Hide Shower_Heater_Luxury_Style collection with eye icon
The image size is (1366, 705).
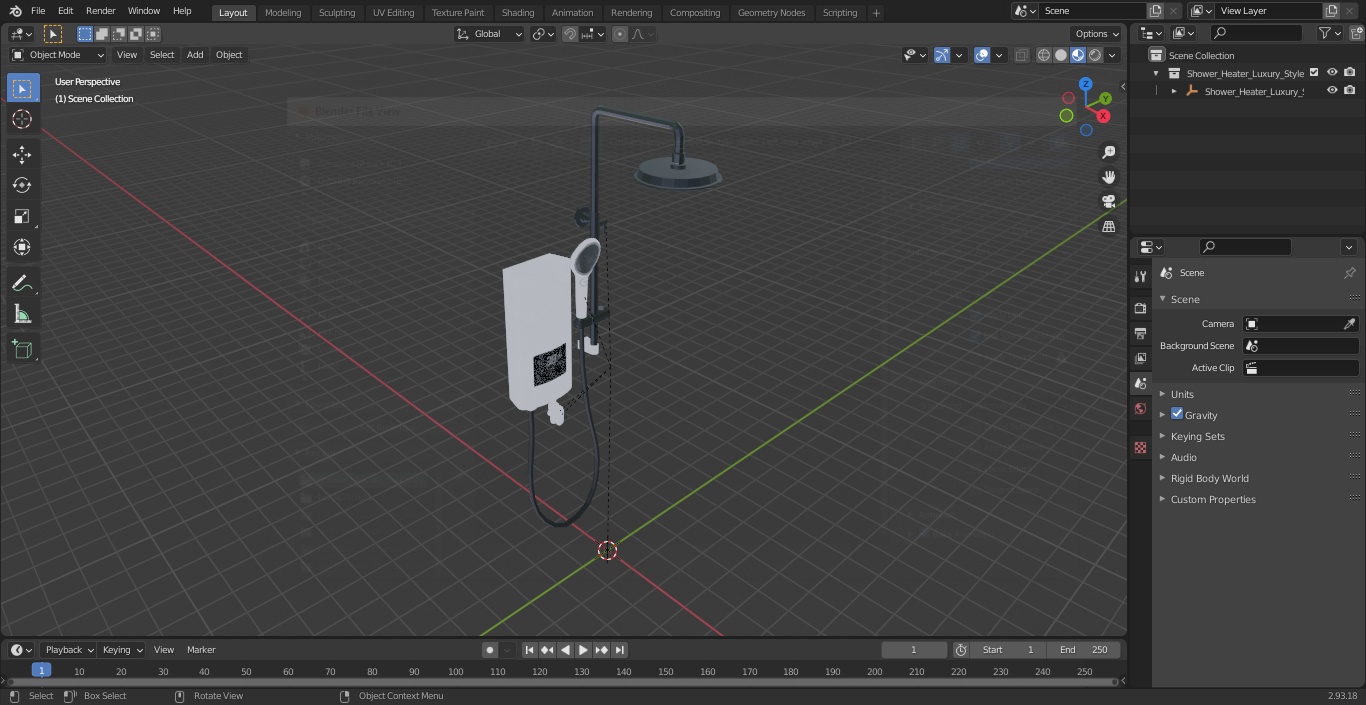[1332, 73]
